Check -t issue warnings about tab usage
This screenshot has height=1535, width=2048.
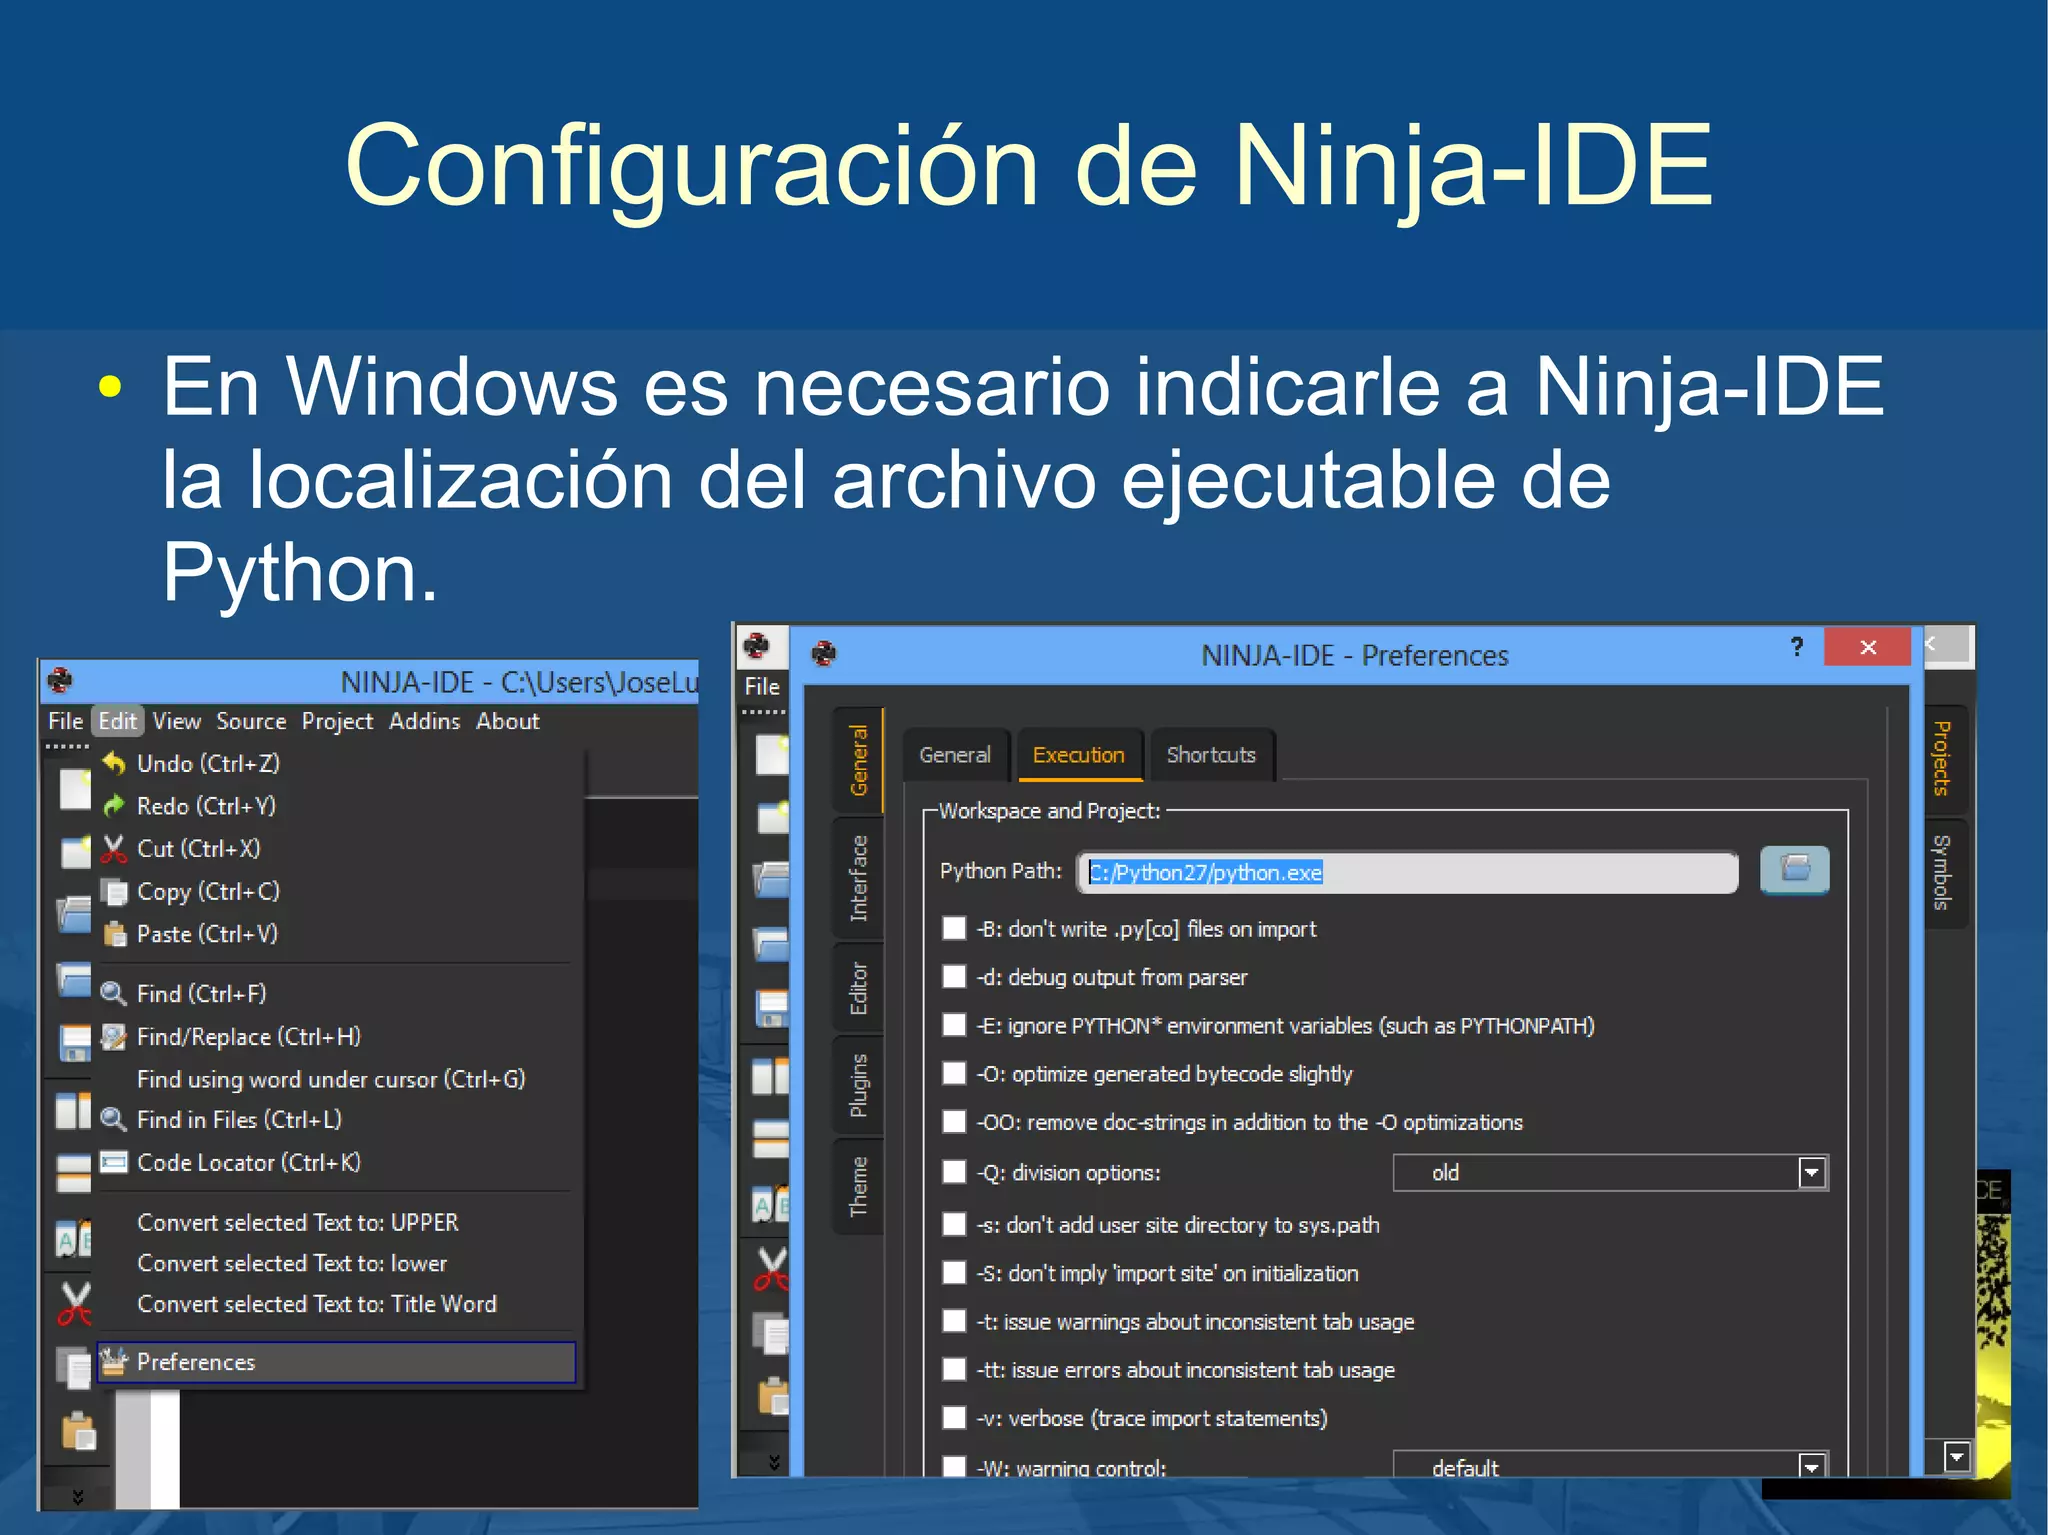click(954, 1322)
